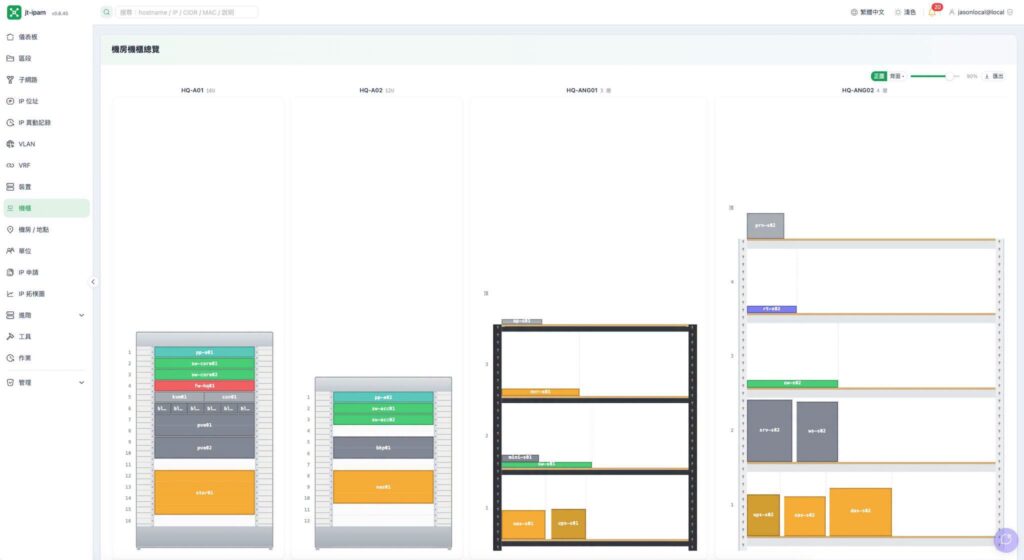Select the con01 device in HQ-A01
Viewport: 1024px width, 560px height.
point(229,397)
